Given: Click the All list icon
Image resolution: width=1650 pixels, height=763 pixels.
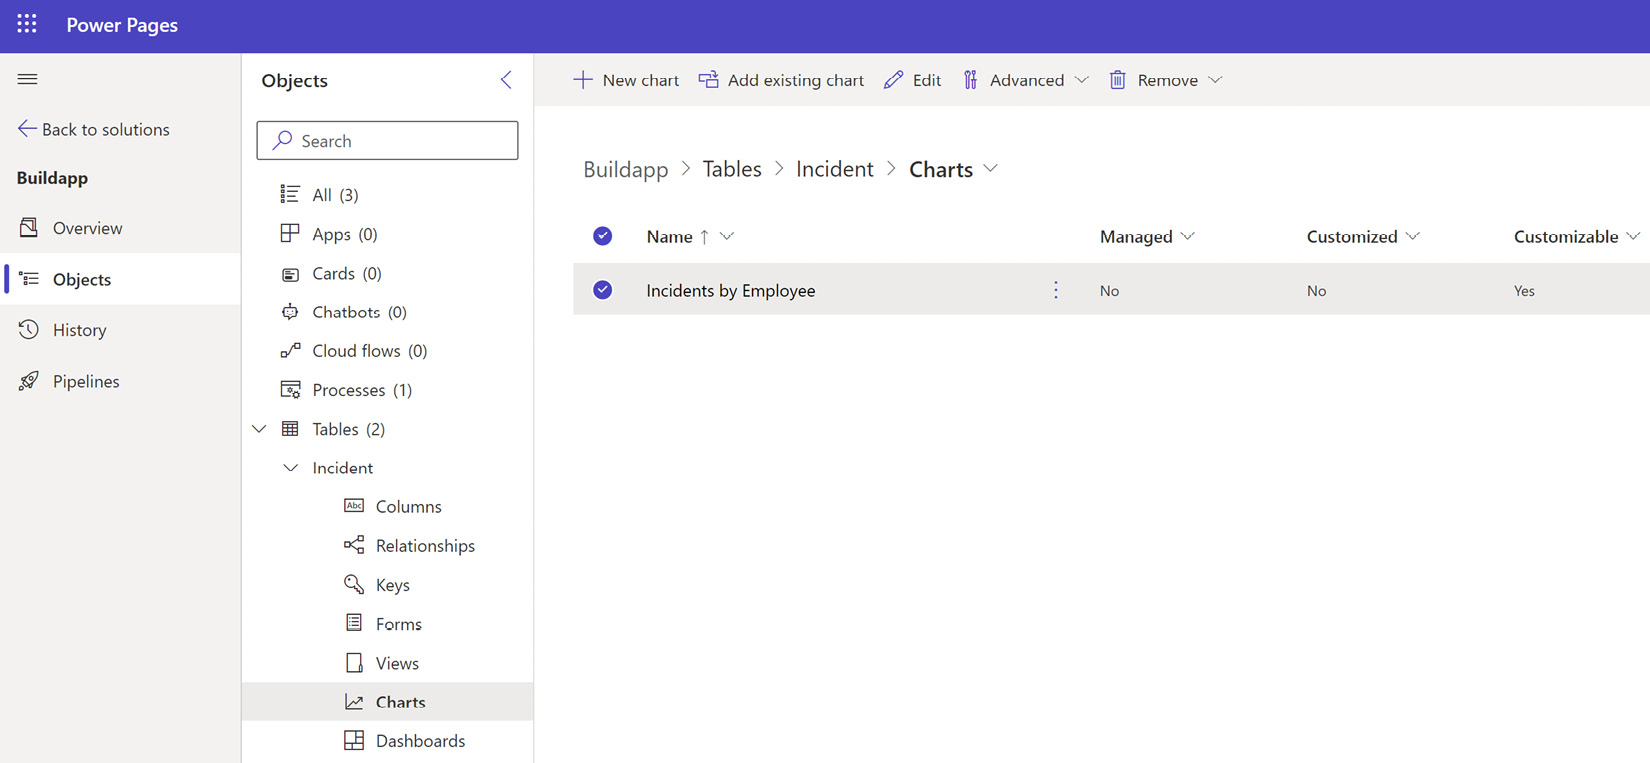Looking at the screenshot, I should 290,194.
